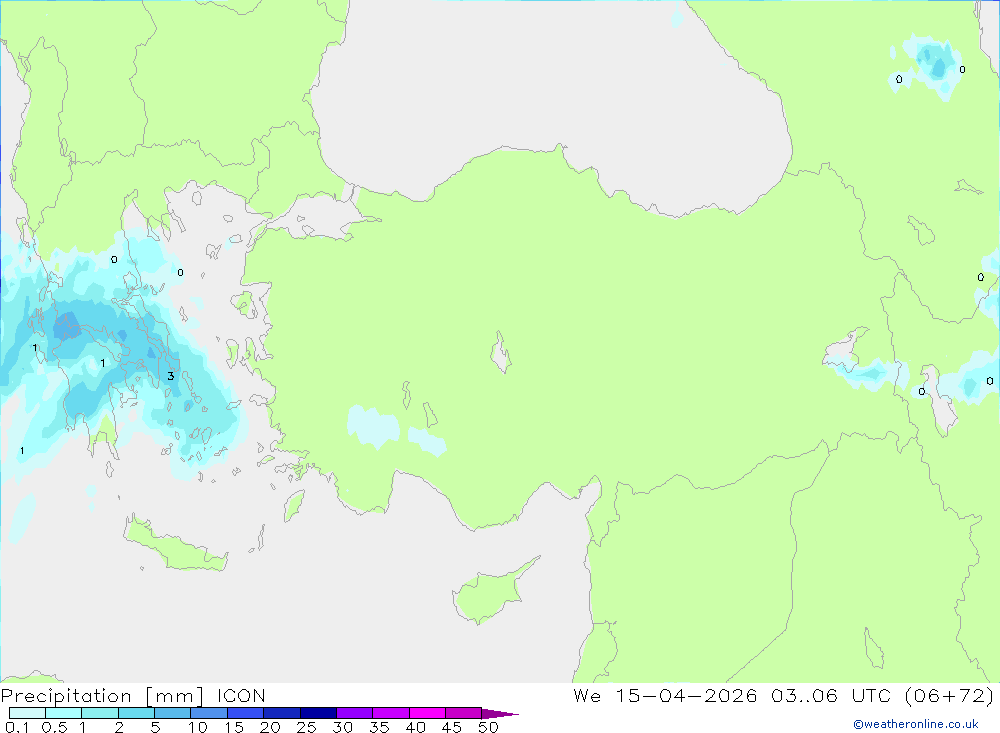Click the 20–25 mm legend color swatch
The image size is (1000, 733).
[x=282, y=713]
